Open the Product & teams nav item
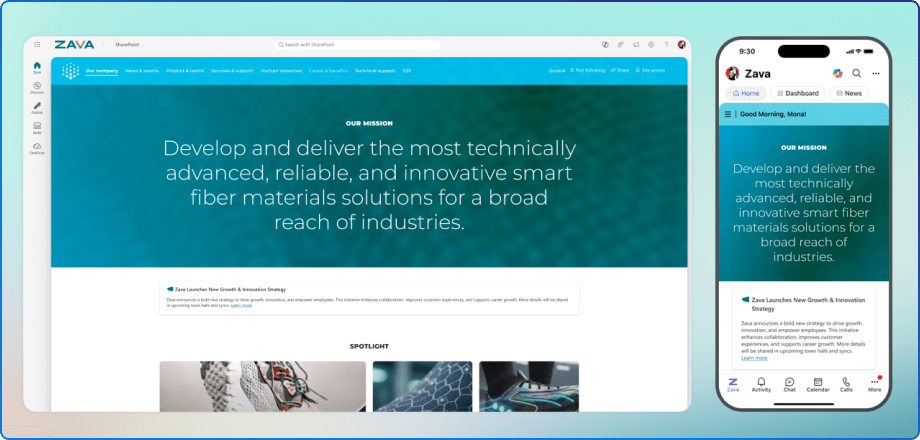 [185, 70]
